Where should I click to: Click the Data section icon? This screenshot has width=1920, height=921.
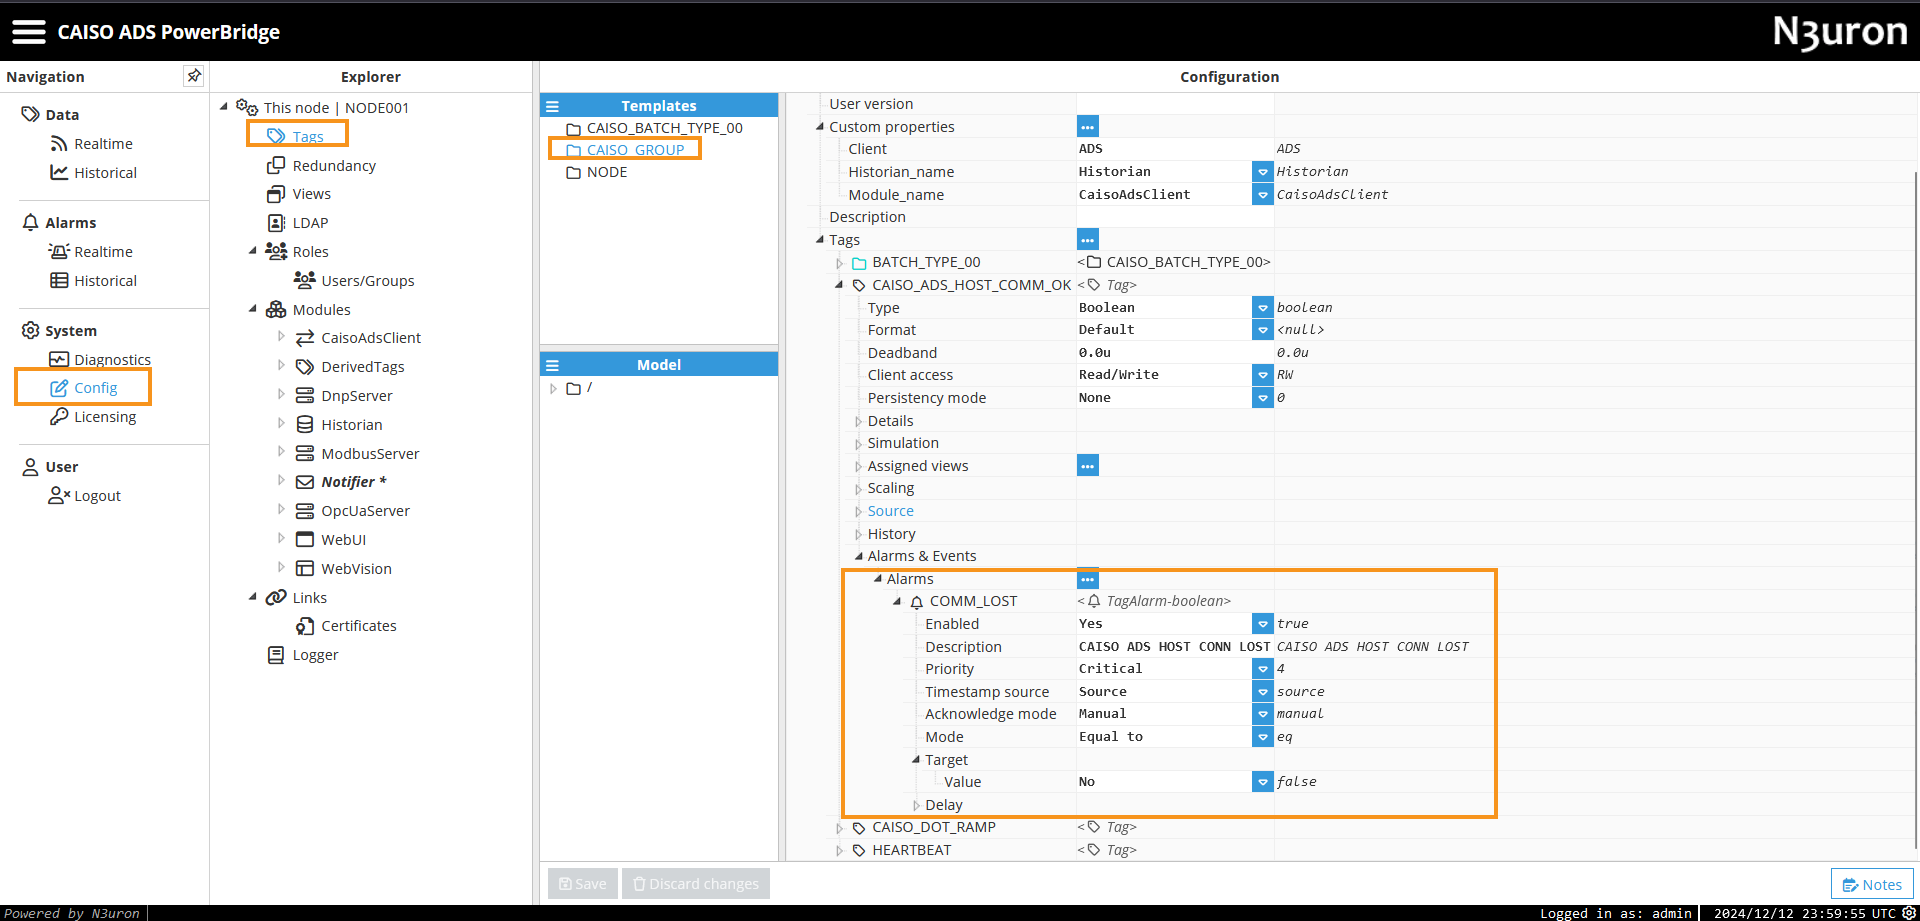tap(30, 115)
